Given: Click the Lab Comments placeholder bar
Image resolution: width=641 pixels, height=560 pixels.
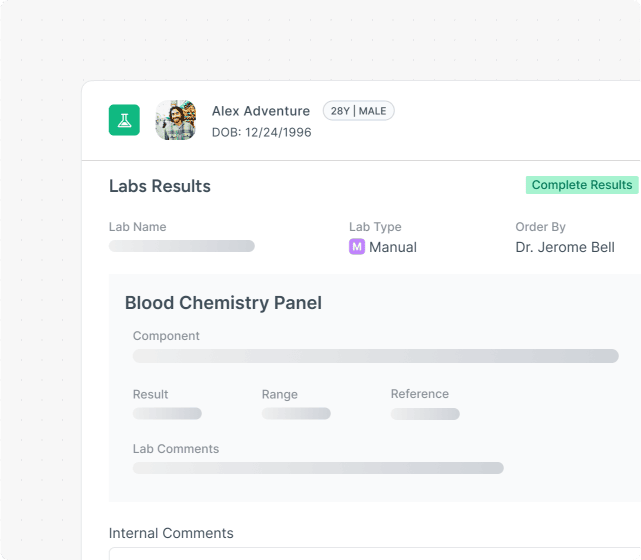Looking at the screenshot, I should [318, 468].
